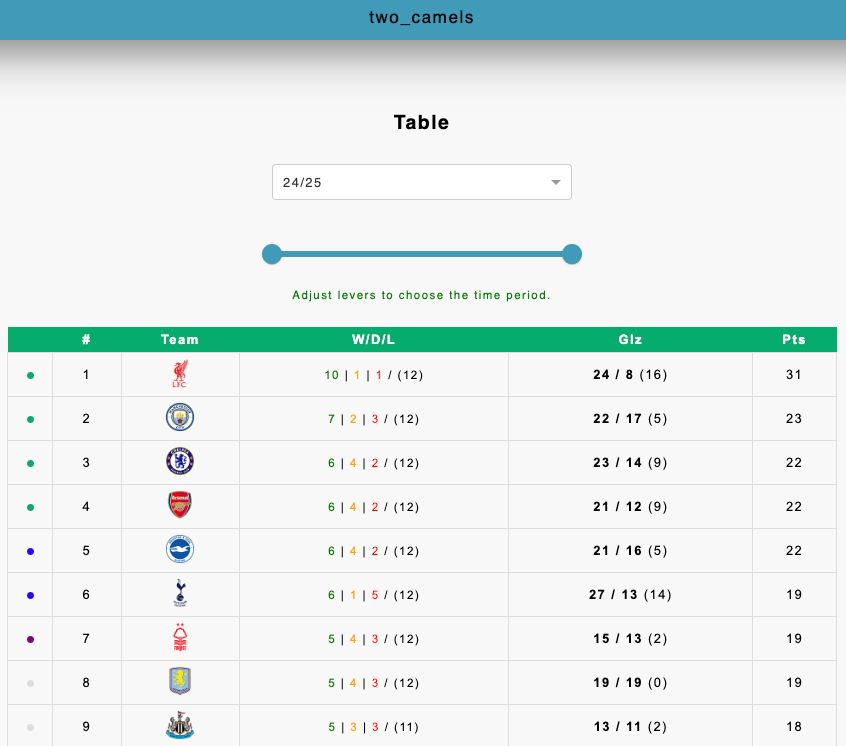Image resolution: width=846 pixels, height=746 pixels.
Task: Click the '23 / 14 (9)' goals cell
Action: point(630,462)
